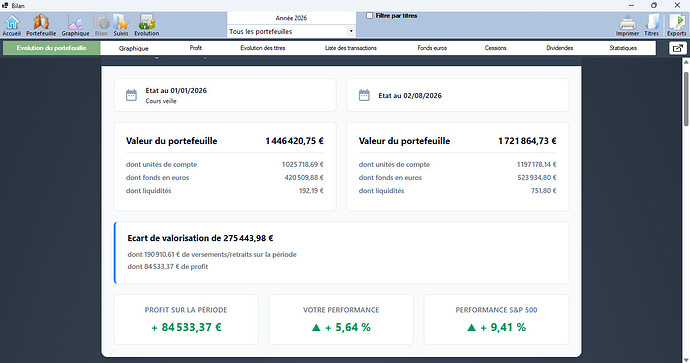This screenshot has height=363, width=690.
Task: Click the scrollbar up arrow
Action: click(686, 62)
